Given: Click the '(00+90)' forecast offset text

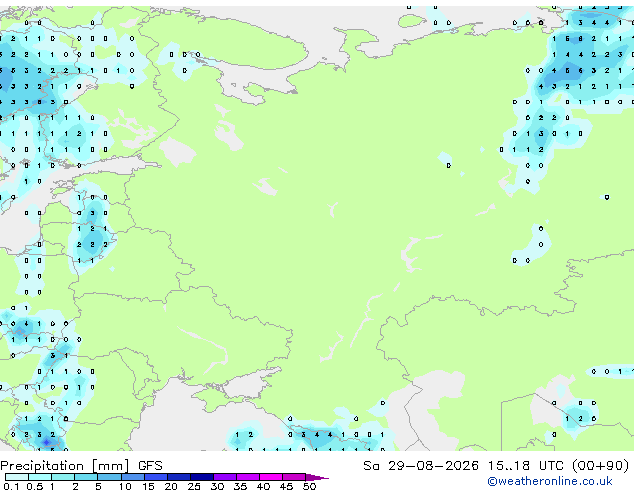Looking at the screenshot, I should 600,466.
